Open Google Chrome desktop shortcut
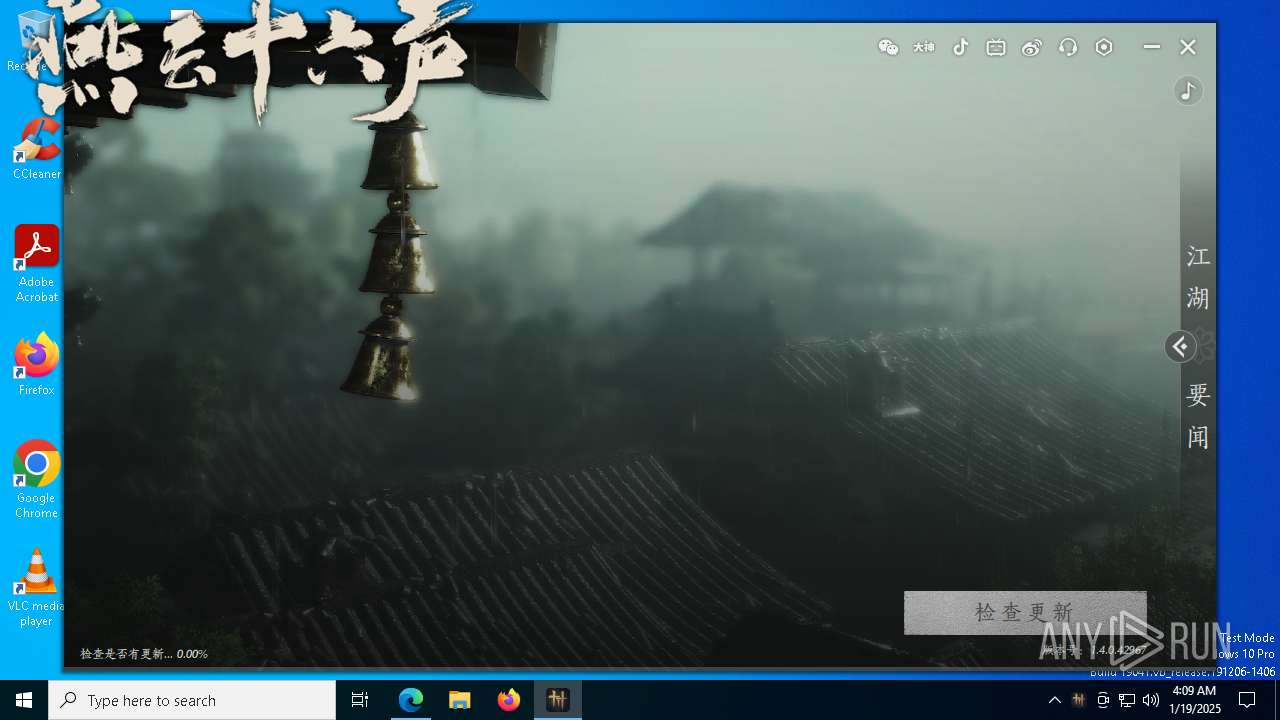The height and width of the screenshot is (720, 1280). pyautogui.click(x=37, y=480)
